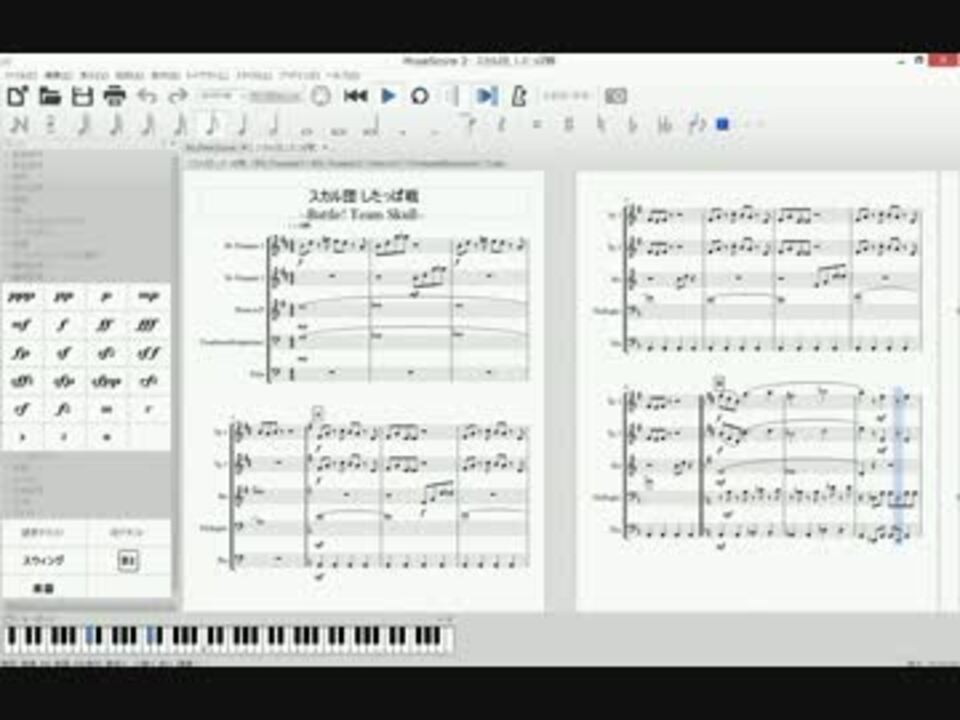Print the score with the printer icon

pyautogui.click(x=114, y=96)
